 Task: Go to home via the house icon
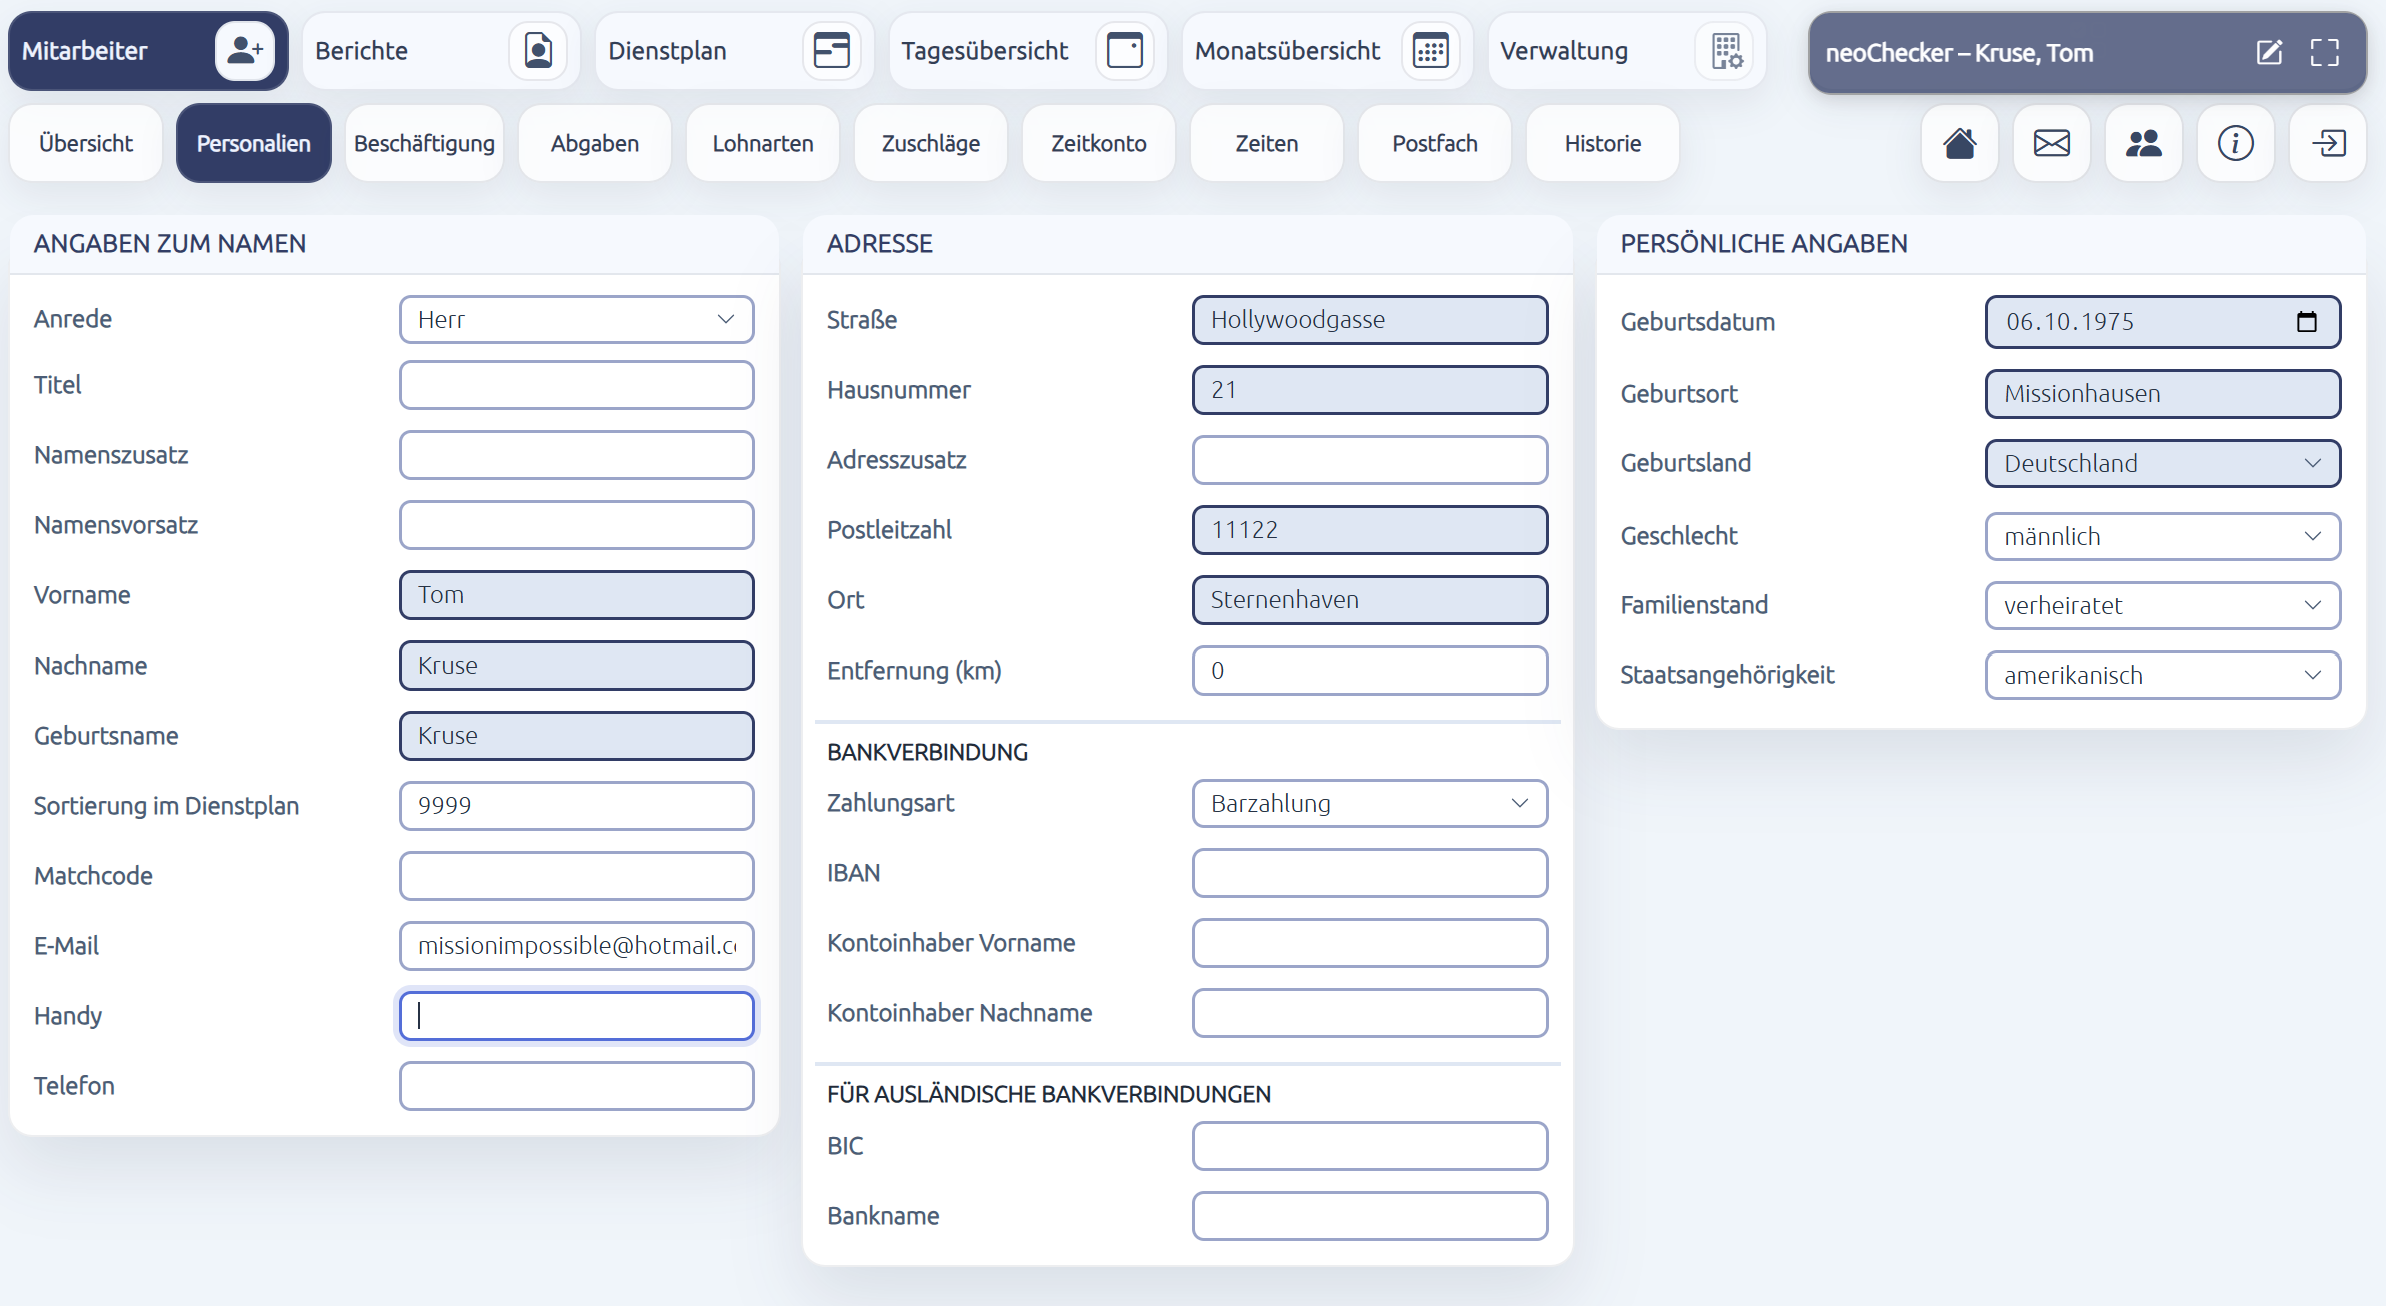[x=1960, y=143]
